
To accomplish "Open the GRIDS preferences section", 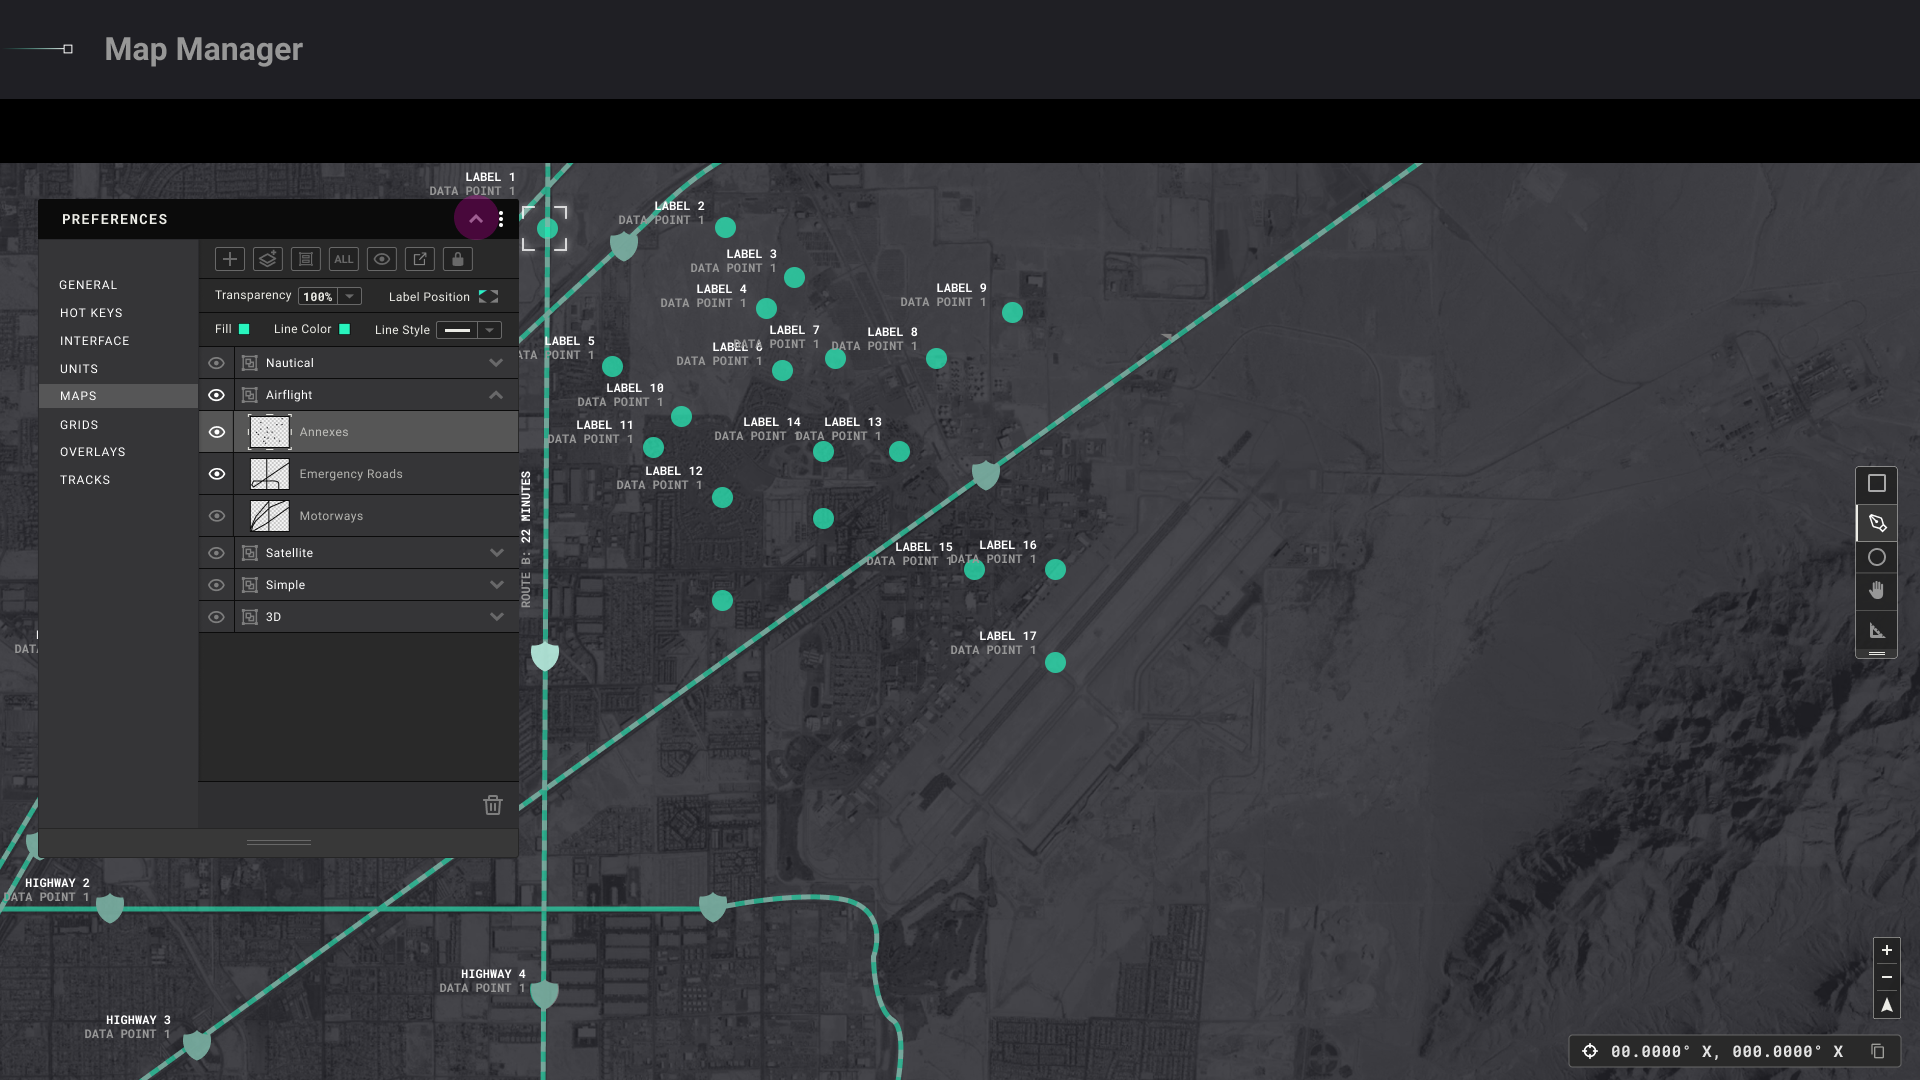I will 79,425.
